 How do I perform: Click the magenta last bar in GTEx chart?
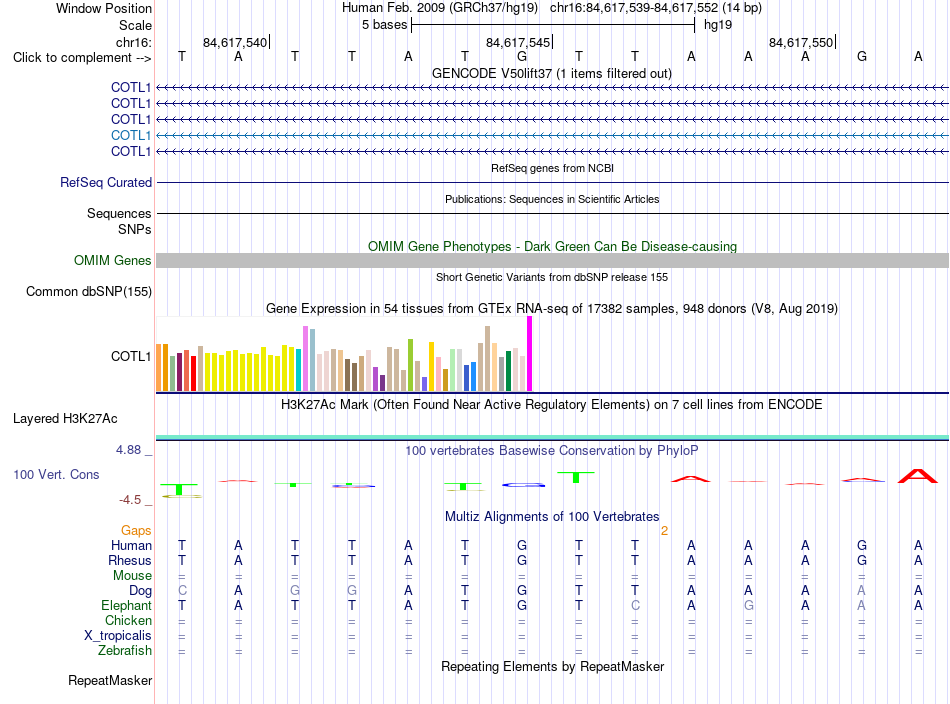pyautogui.click(x=530, y=354)
